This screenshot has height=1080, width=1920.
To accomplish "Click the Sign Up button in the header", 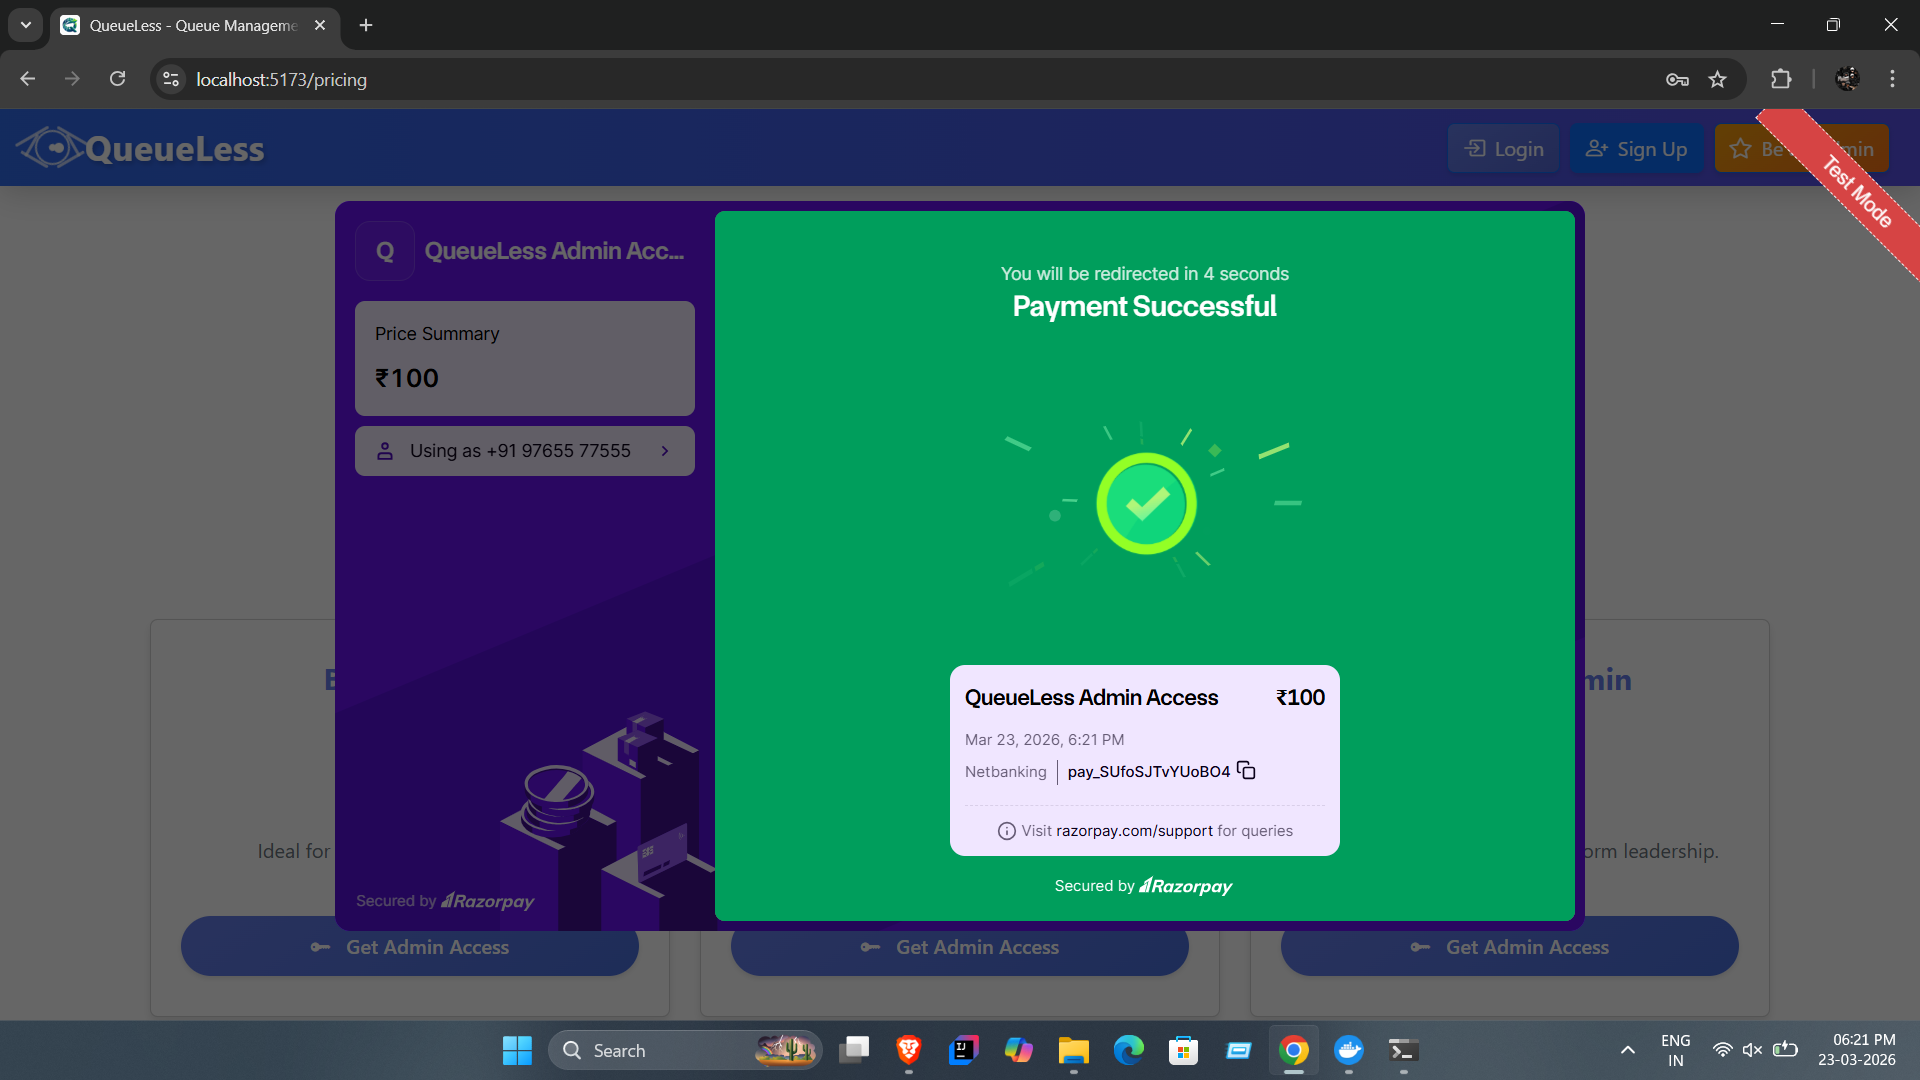I will [1636, 149].
